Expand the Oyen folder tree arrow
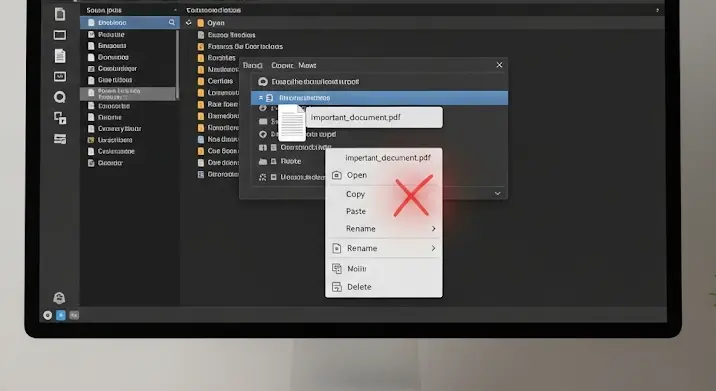This screenshot has height=391, width=716. coord(189,22)
